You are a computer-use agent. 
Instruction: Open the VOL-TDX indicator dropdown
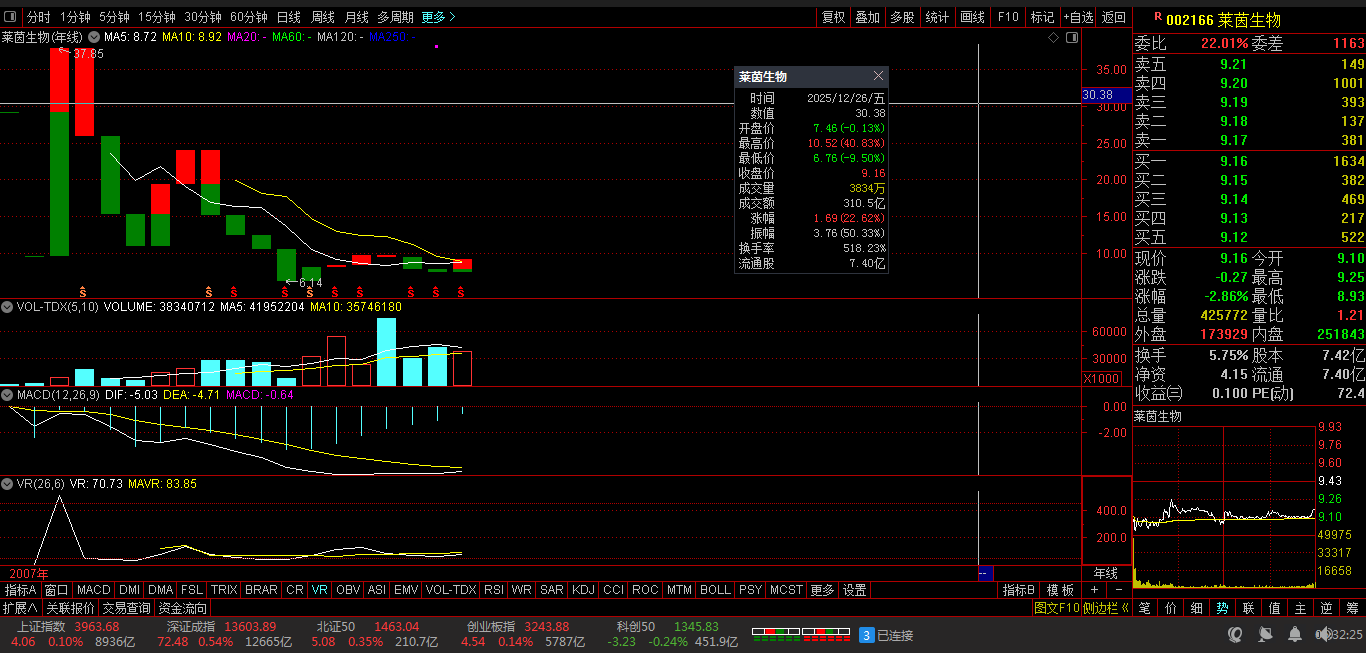coord(8,307)
